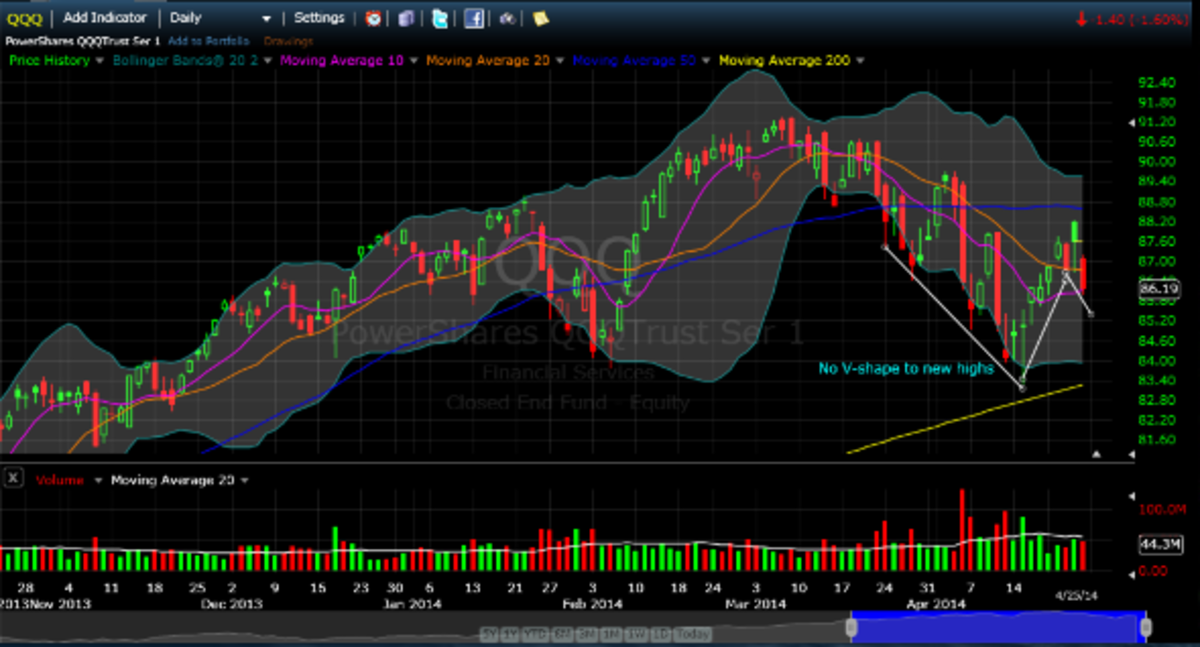Open Add Indicator menu
This screenshot has height=647, width=1200.
point(105,18)
